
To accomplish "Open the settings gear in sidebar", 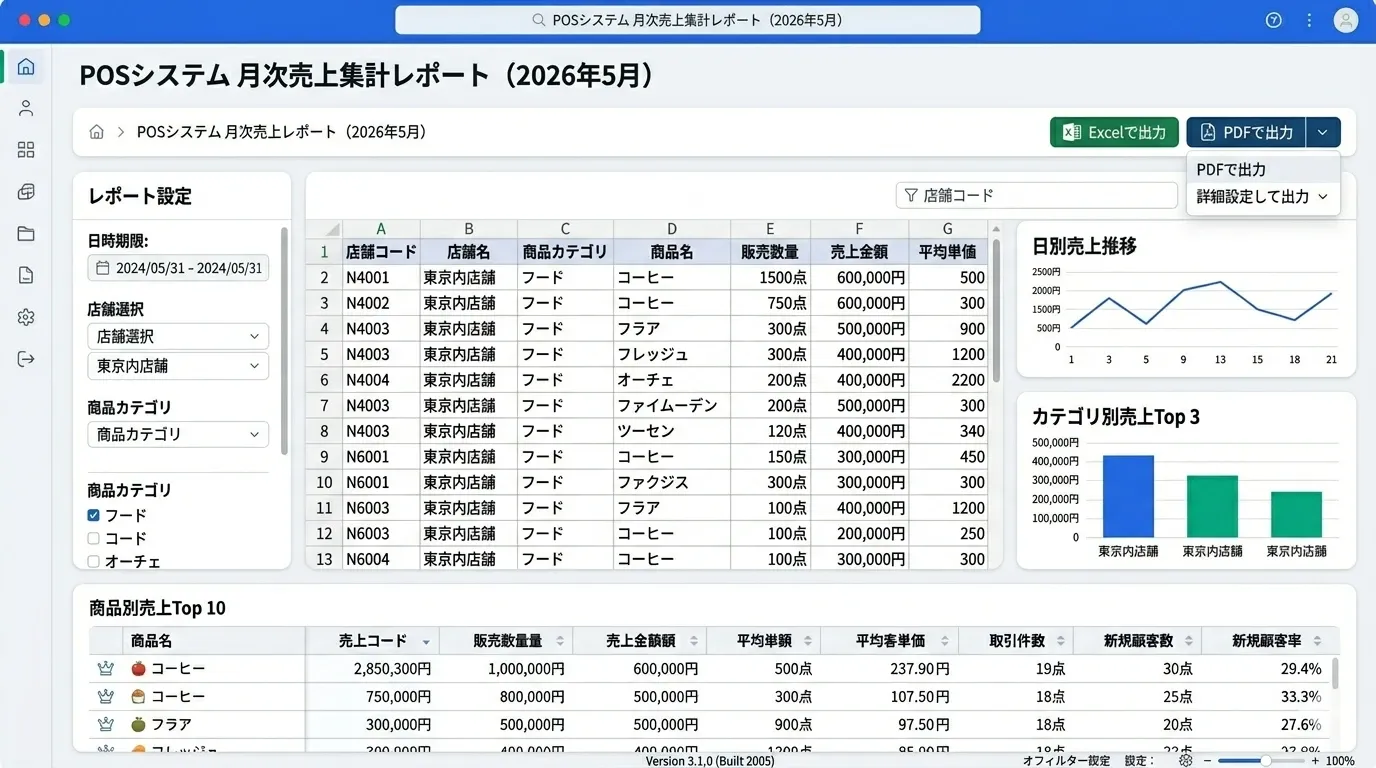I will [26, 317].
